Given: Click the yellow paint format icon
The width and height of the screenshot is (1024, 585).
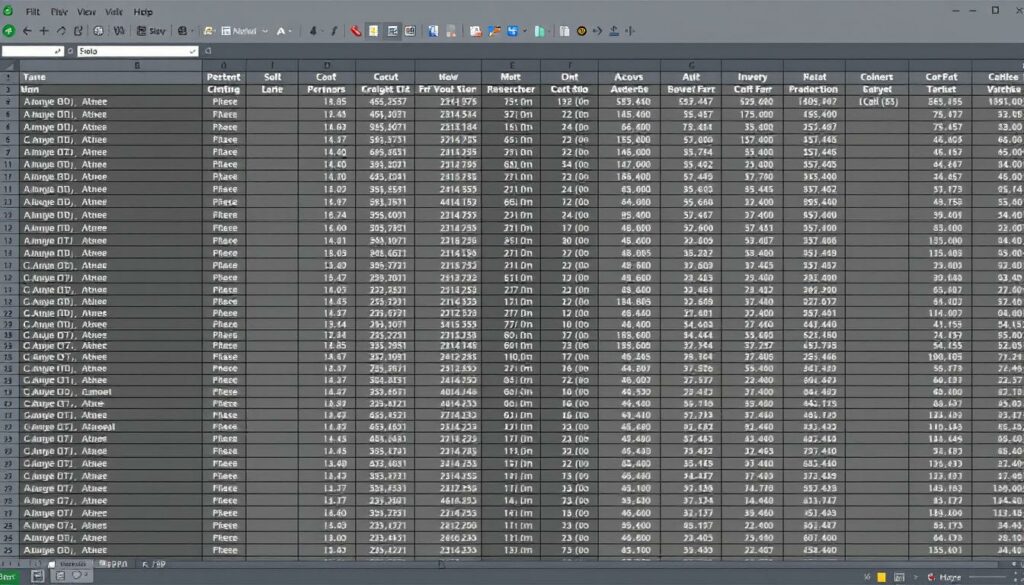Looking at the screenshot, I should [x=208, y=31].
